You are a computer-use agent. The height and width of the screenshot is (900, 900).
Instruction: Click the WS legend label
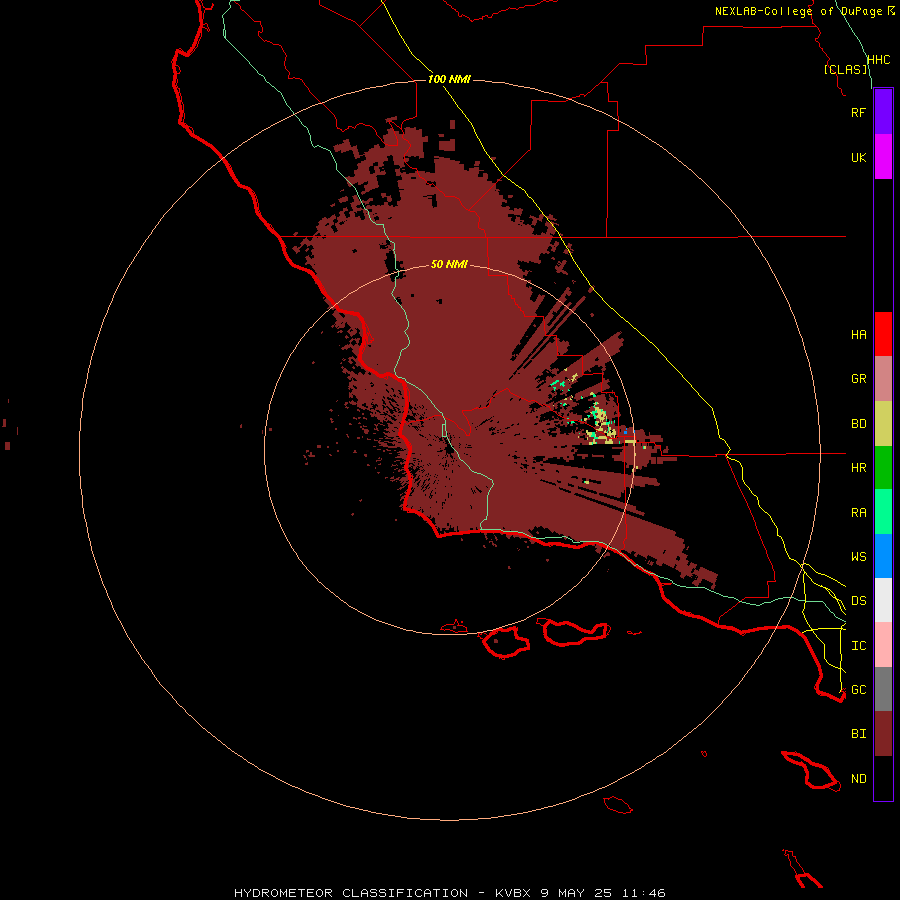click(859, 557)
